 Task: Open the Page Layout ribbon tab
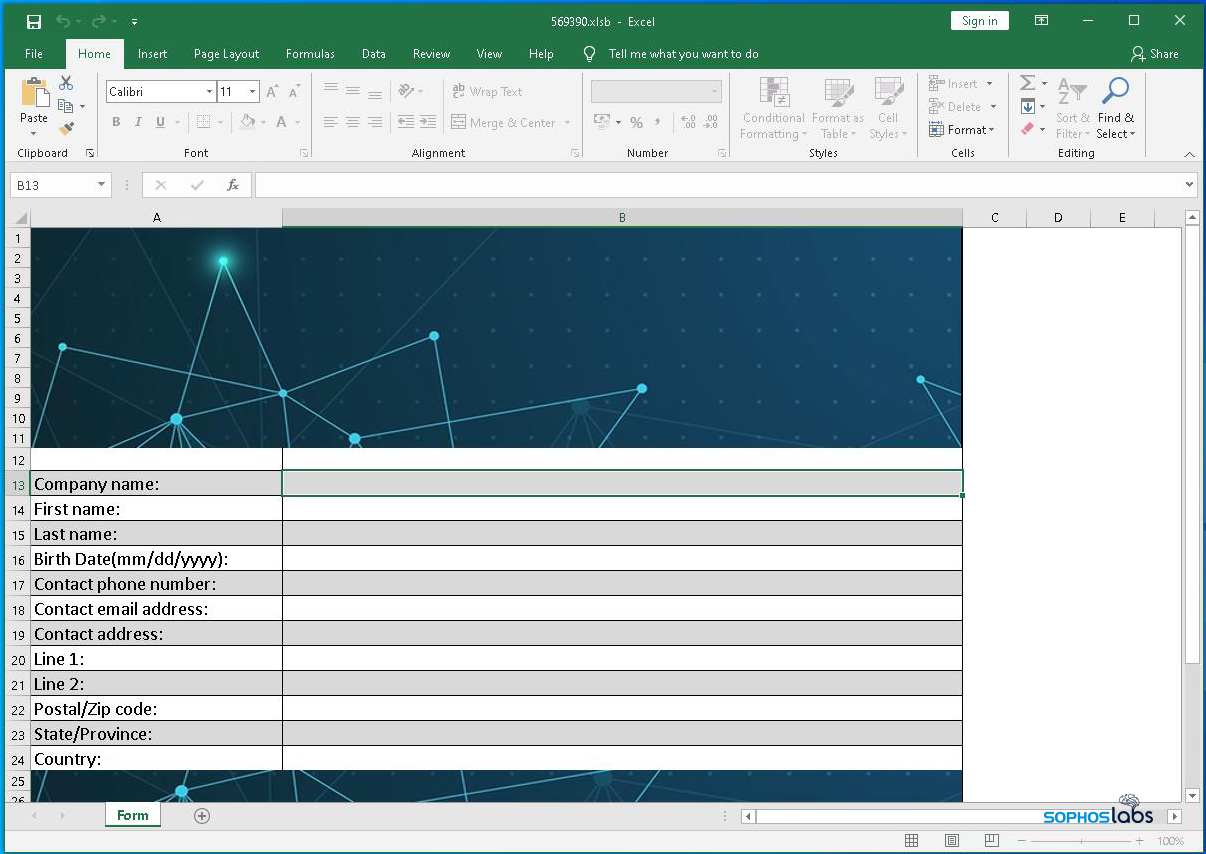pos(226,54)
